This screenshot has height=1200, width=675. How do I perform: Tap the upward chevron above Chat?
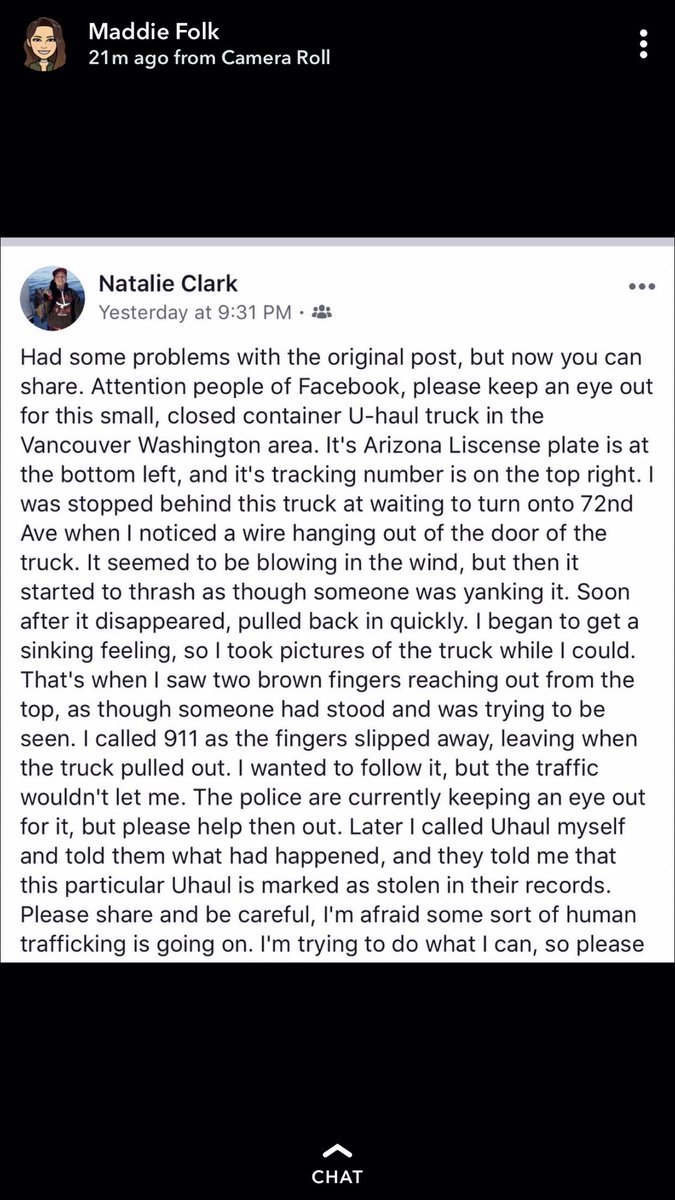click(x=337, y=1150)
